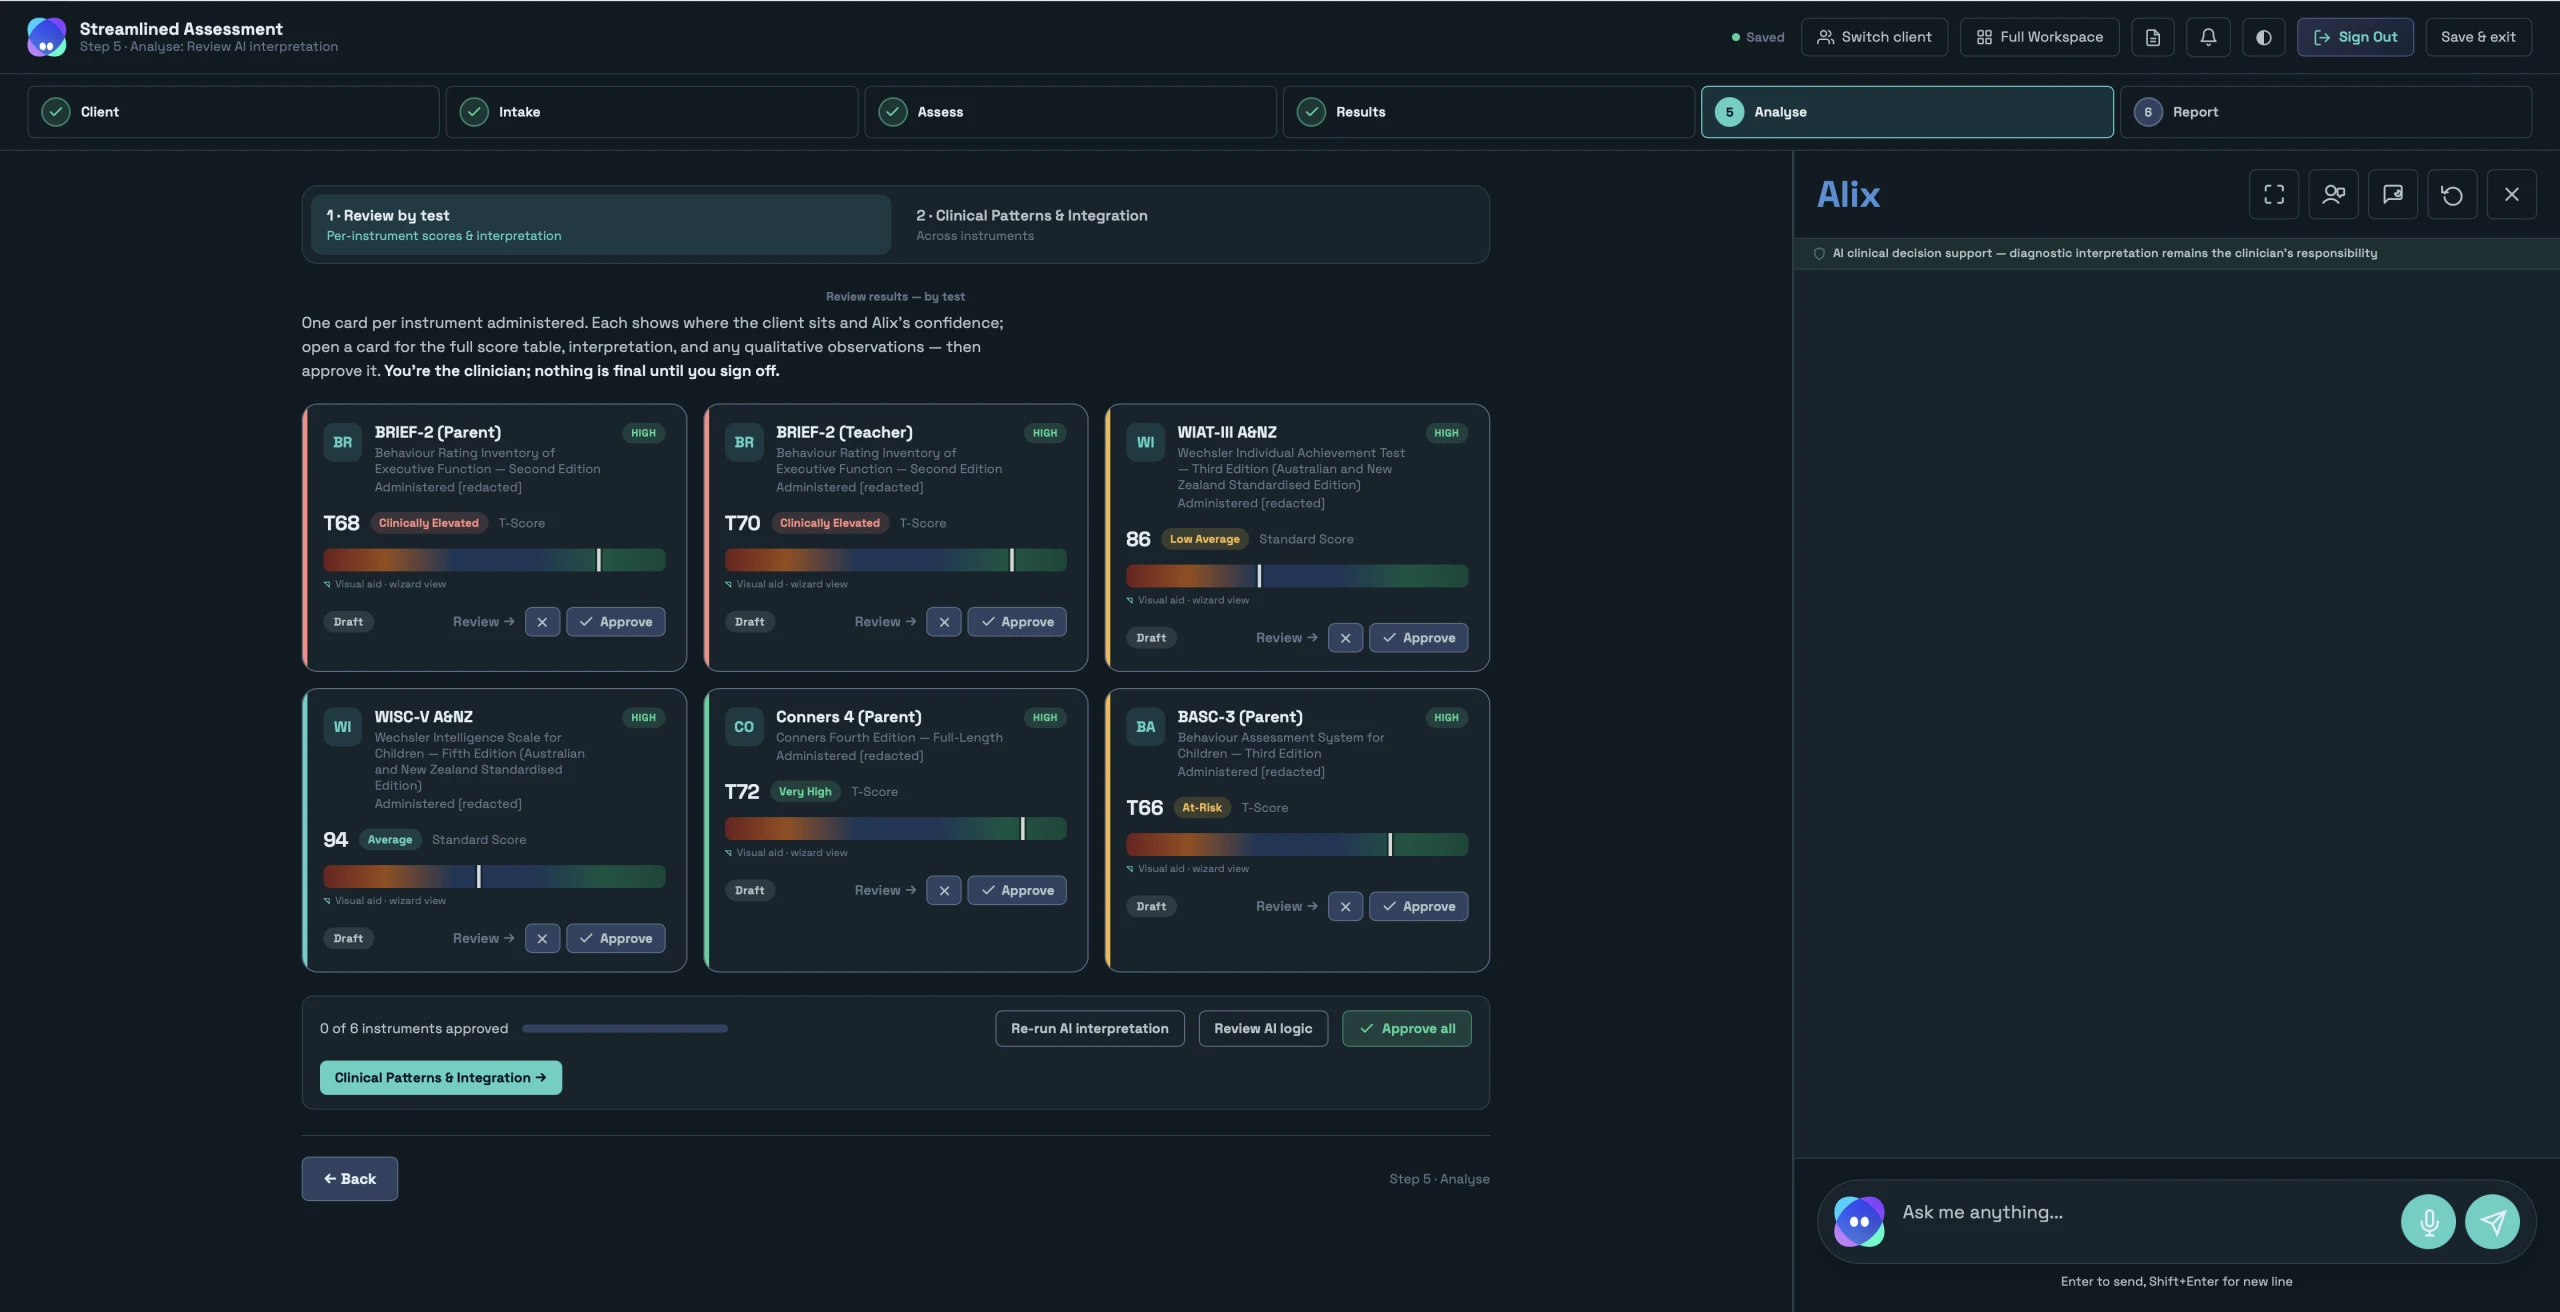Reject the BRIEF-2 (Parent) interpretation
Screen dimensions: 2560x1312
tap(542, 622)
